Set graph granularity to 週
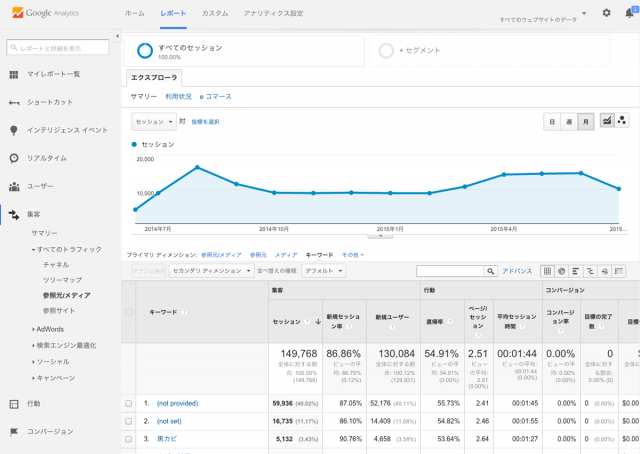 [x=569, y=122]
